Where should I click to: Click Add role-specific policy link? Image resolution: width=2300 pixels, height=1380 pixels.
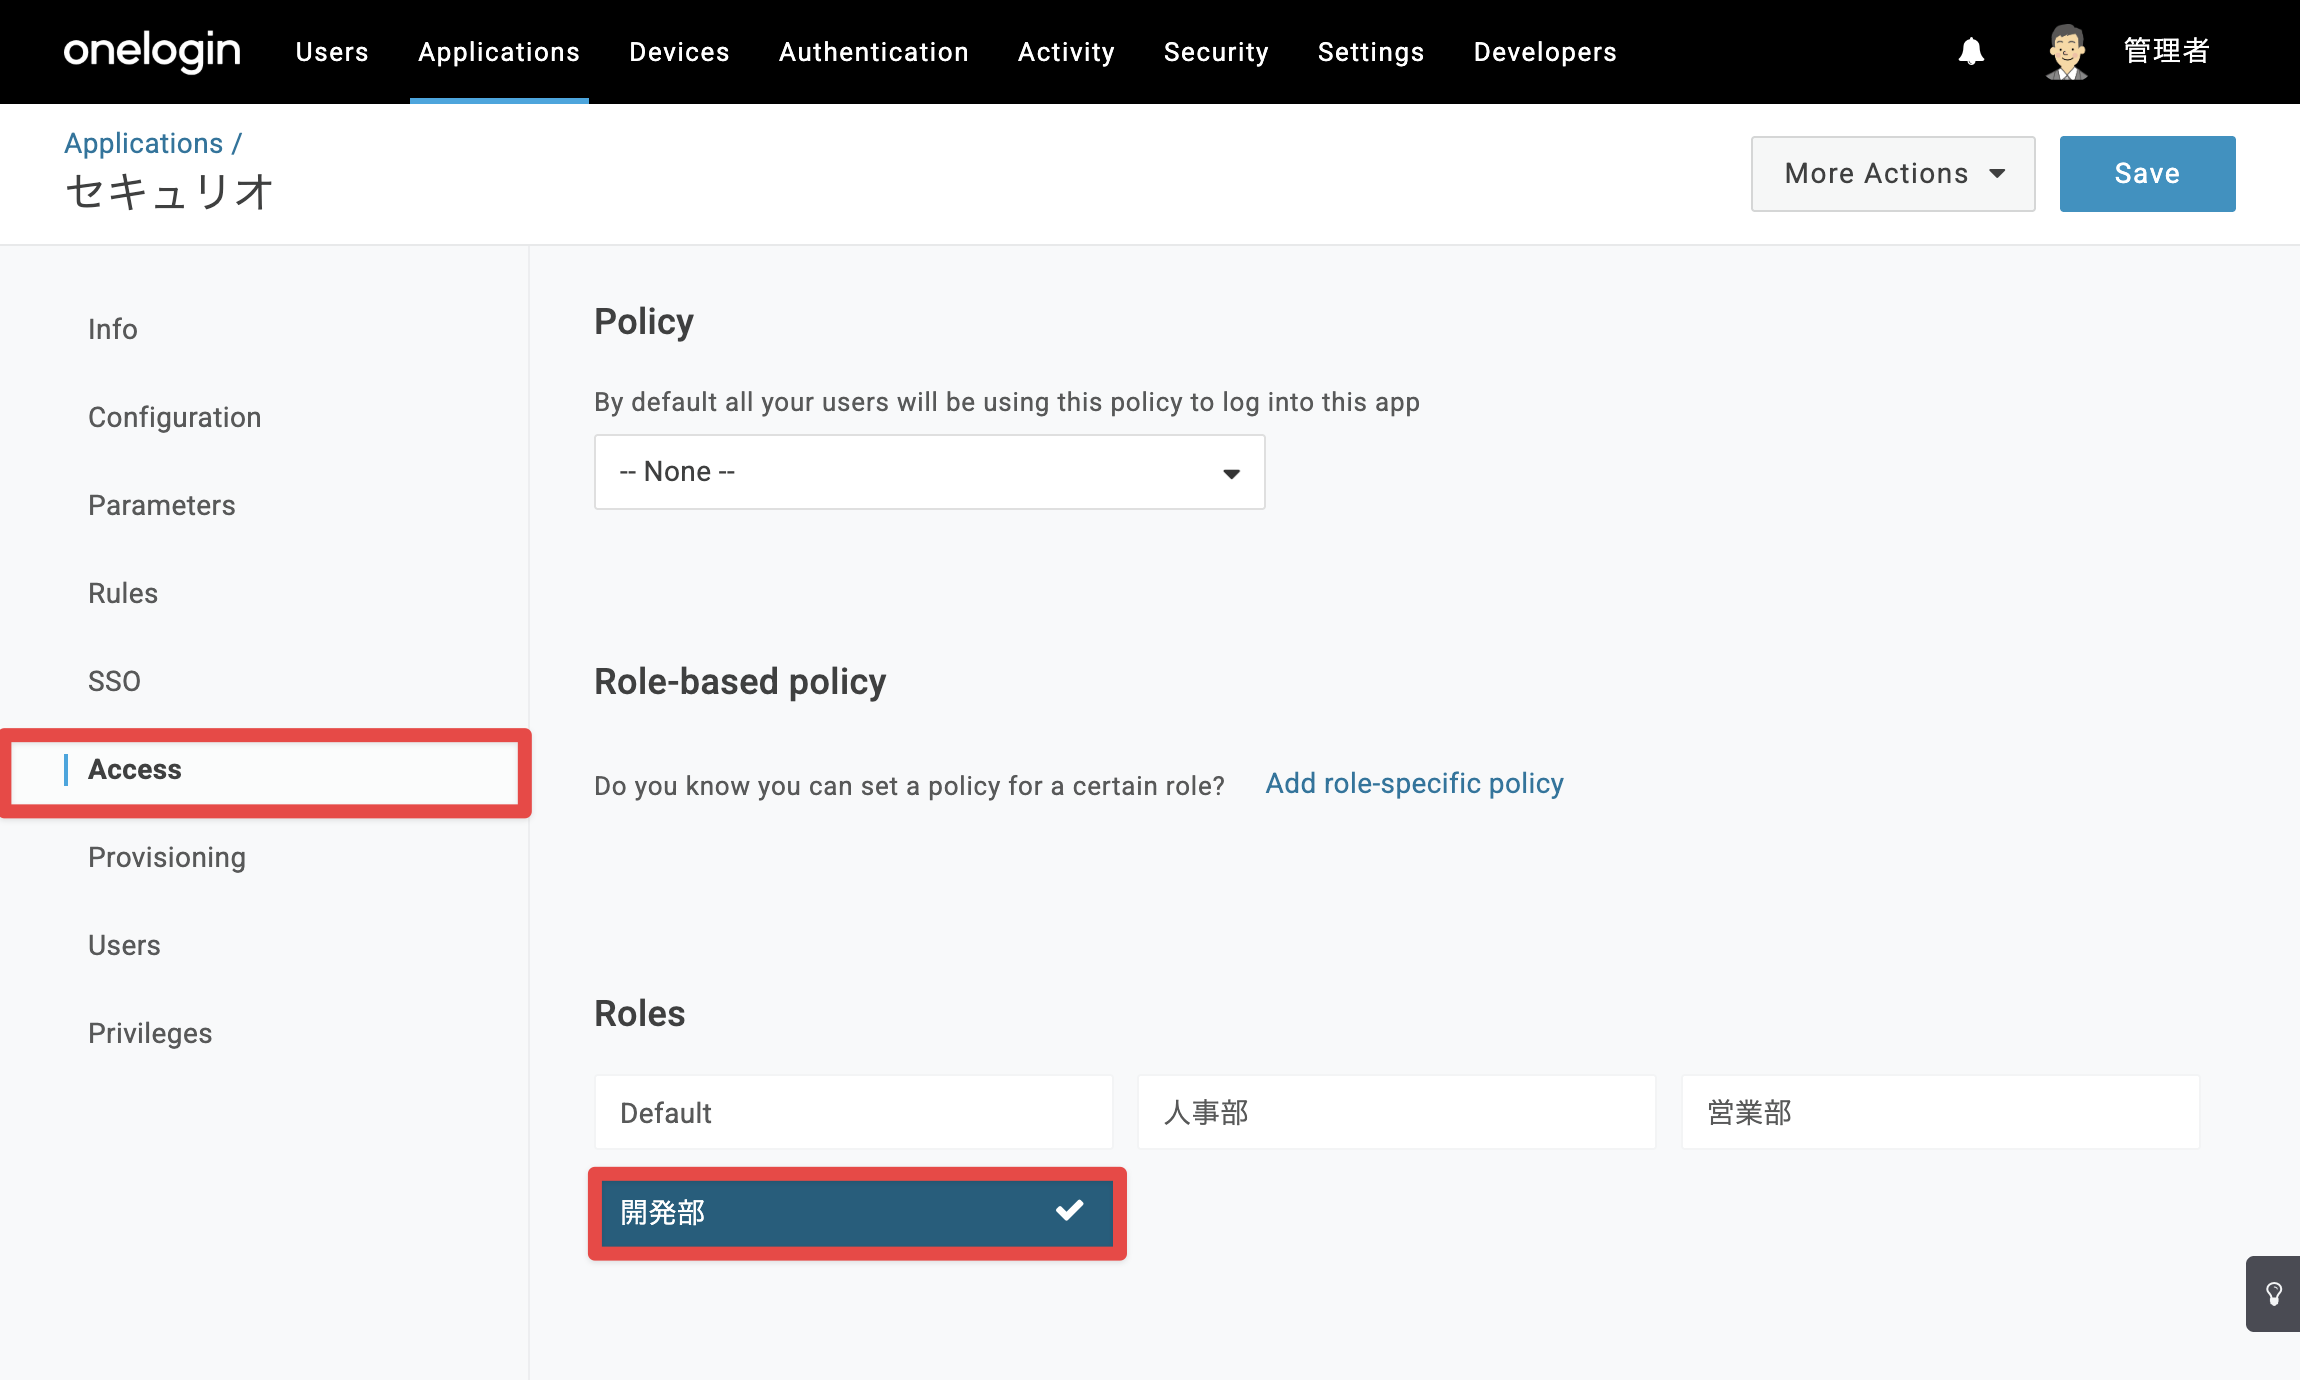1414,783
